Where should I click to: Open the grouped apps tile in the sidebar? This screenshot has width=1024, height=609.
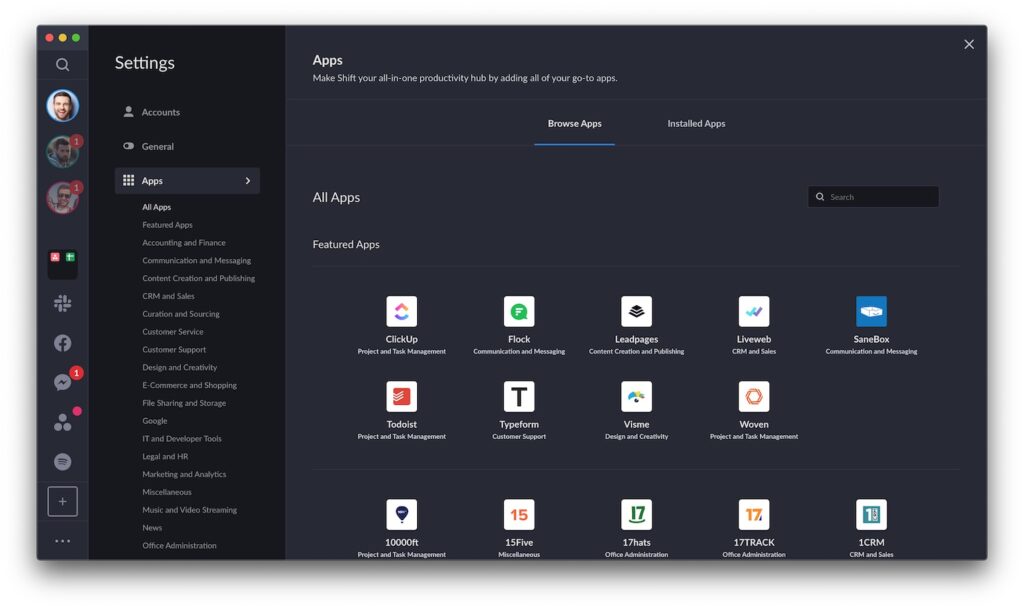click(x=63, y=263)
